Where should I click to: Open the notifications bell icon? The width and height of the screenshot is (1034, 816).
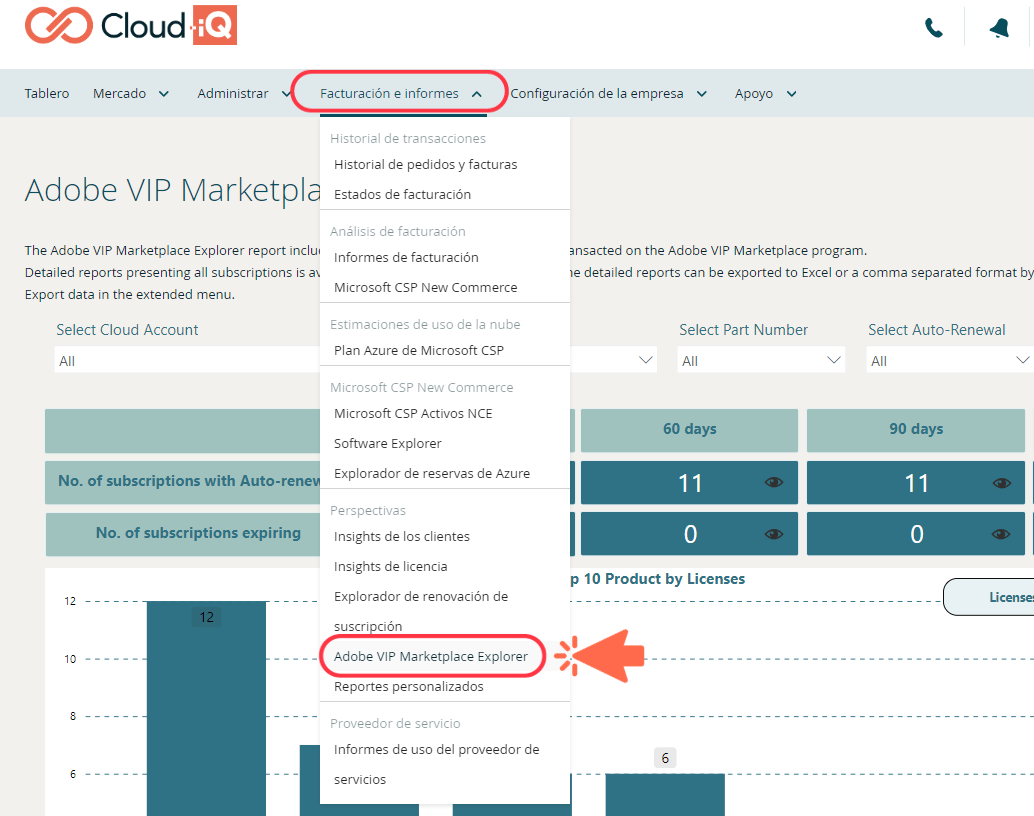(1000, 28)
